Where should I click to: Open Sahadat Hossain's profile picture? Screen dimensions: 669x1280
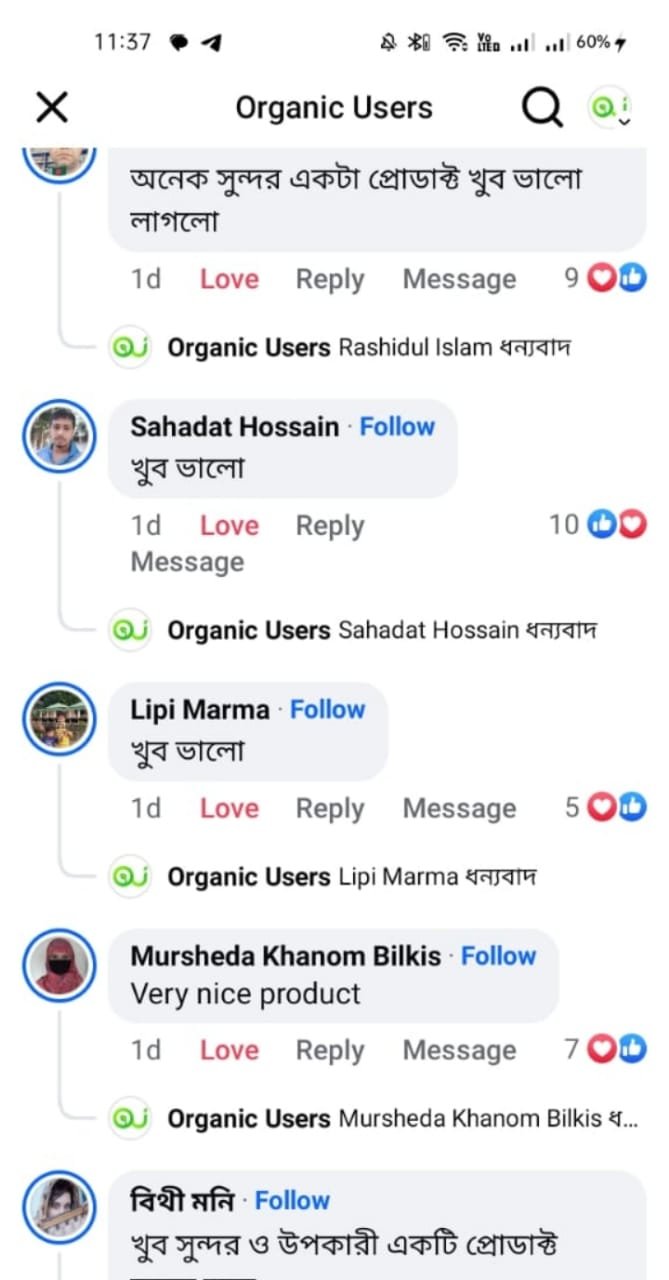pos(59,436)
